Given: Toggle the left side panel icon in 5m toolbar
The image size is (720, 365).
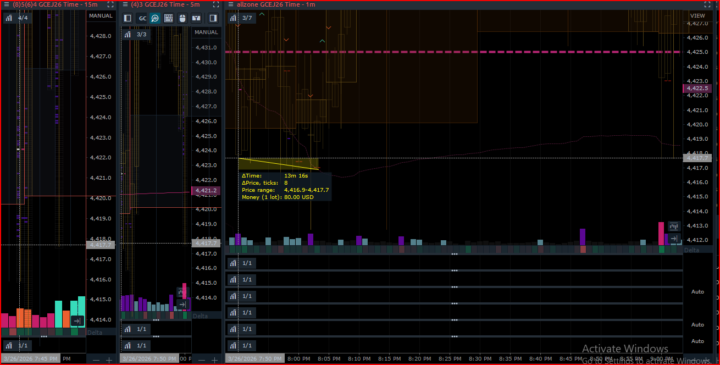Looking at the screenshot, I should 128,18.
